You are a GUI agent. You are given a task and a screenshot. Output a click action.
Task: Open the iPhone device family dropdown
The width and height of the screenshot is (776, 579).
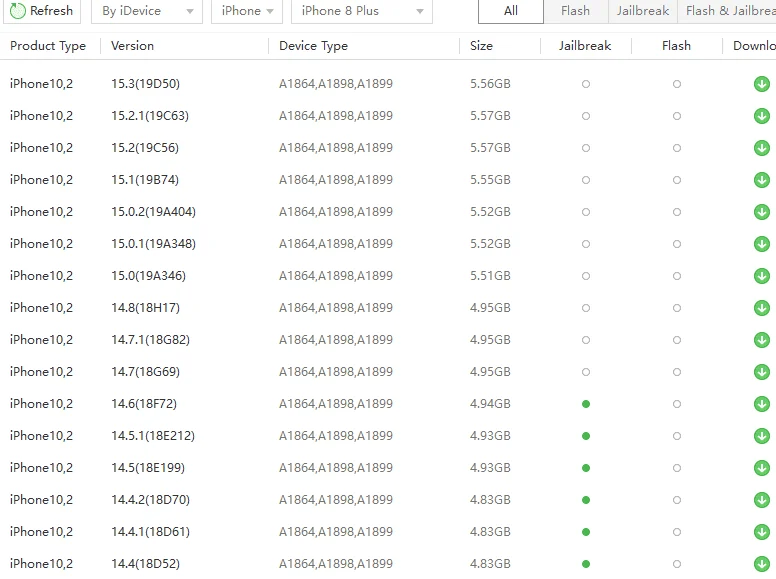[x=247, y=11]
